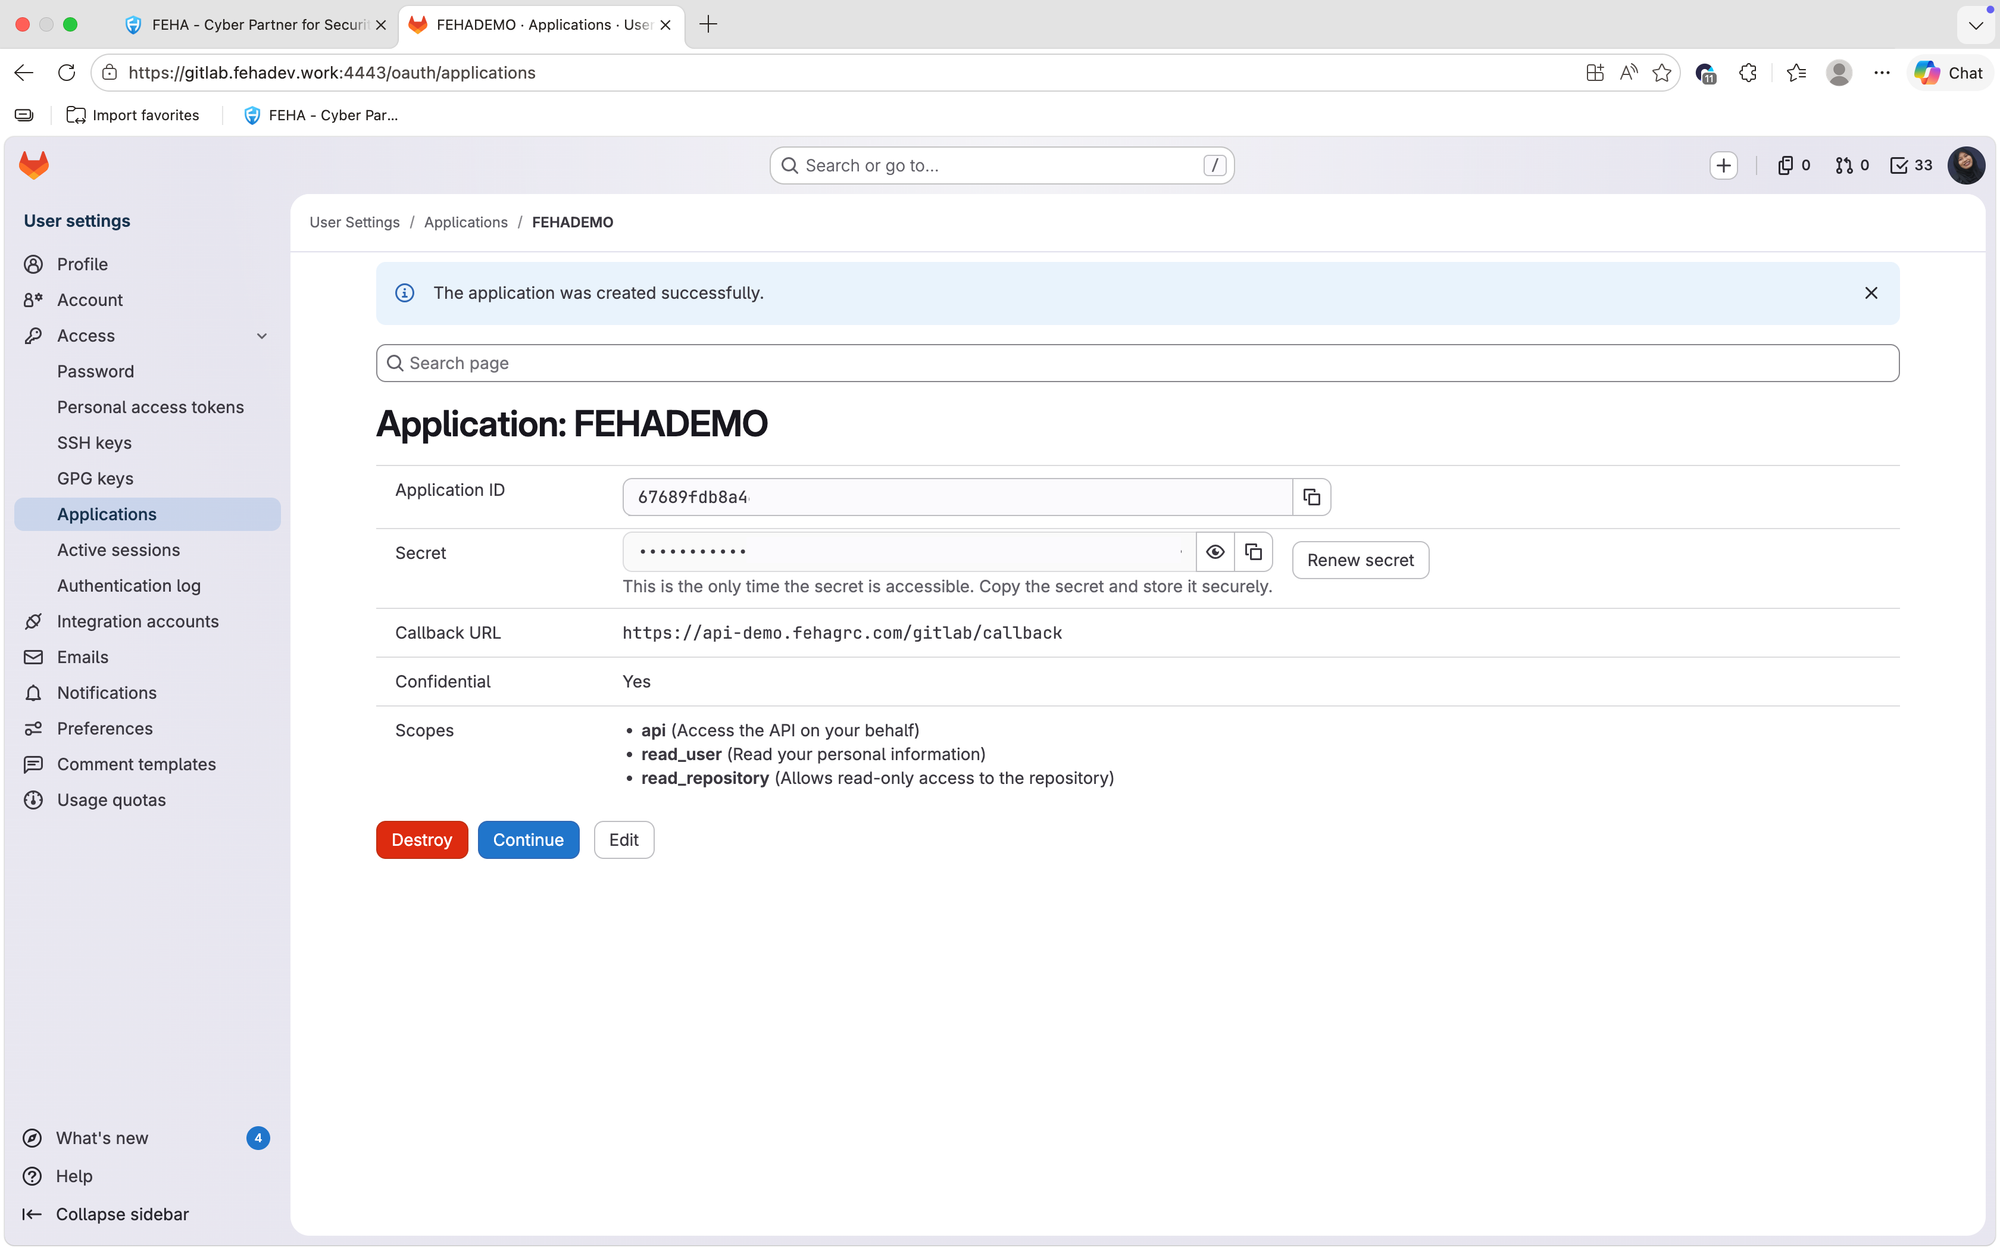Image resolution: width=2000 pixels, height=1250 pixels.
Task: Open the GitLab logo home link
Action: pyautogui.click(x=34, y=165)
